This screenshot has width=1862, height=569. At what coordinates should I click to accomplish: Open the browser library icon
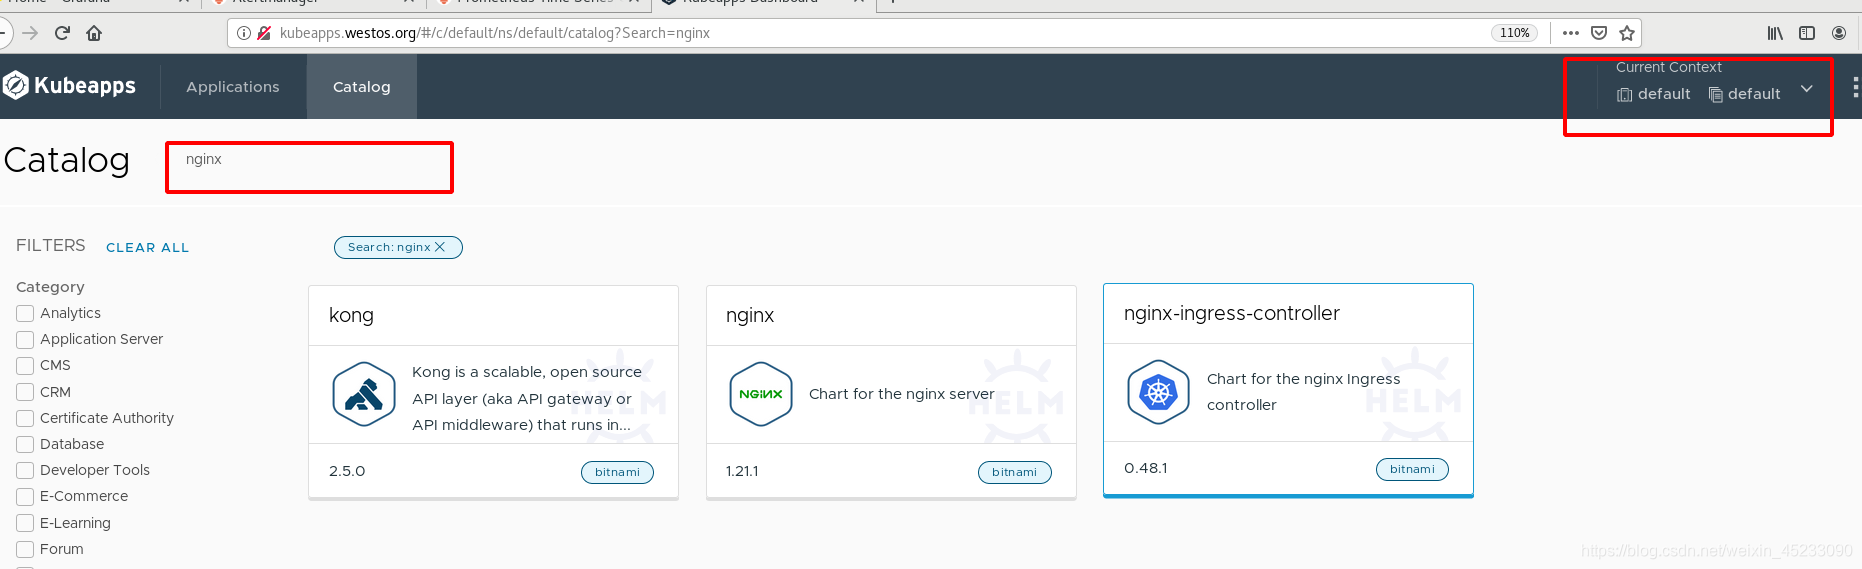pyautogui.click(x=1775, y=33)
